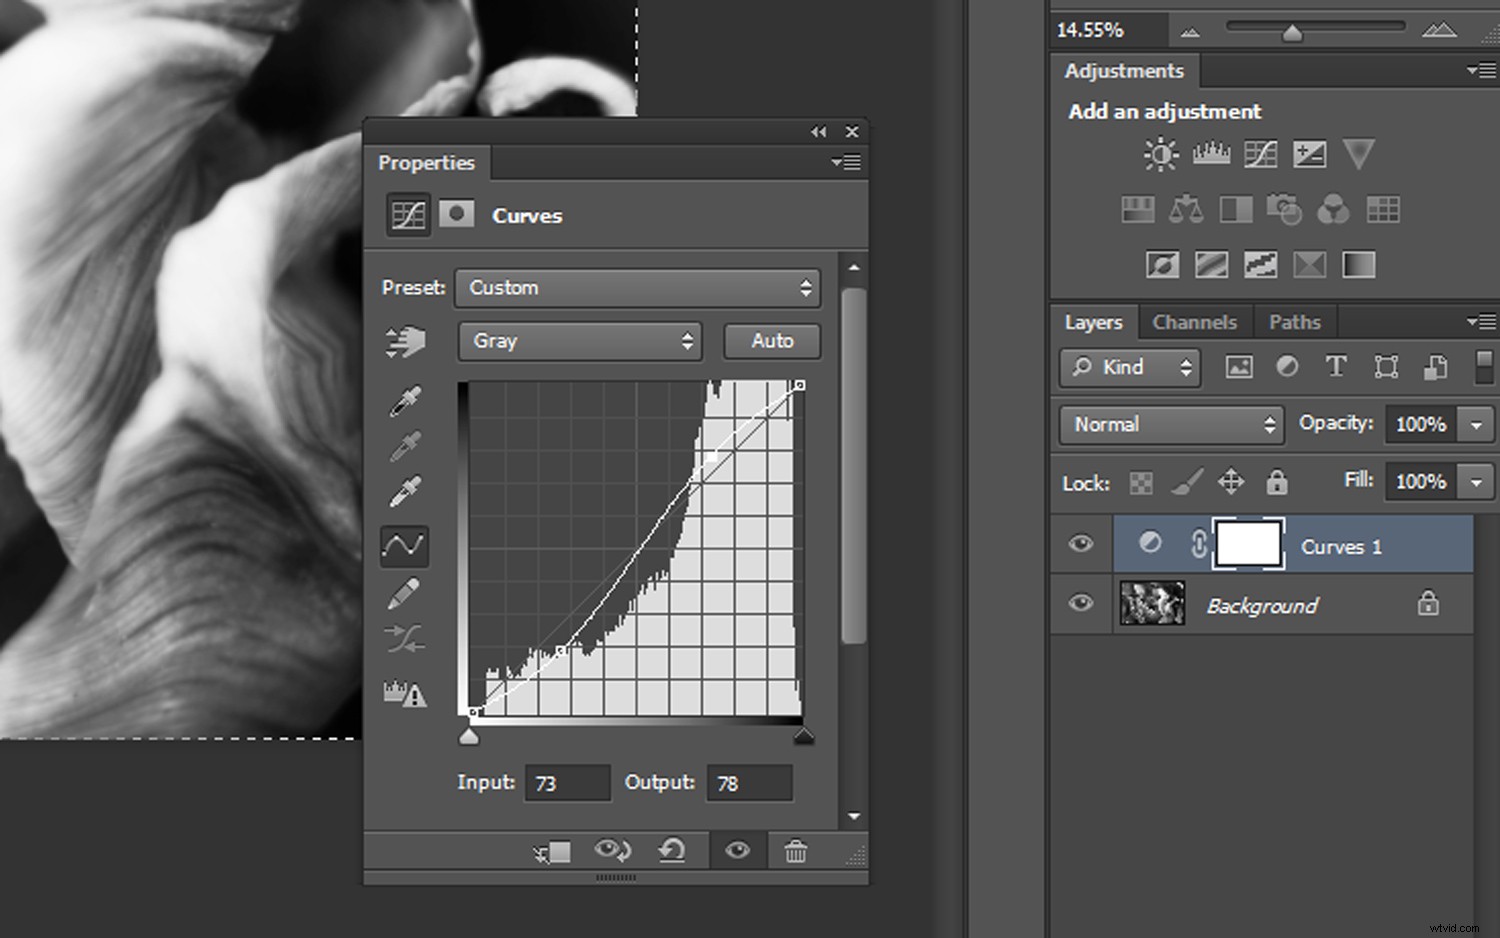Open the Gray channel dropdown
Viewport: 1500px width, 938px height.
coord(580,341)
